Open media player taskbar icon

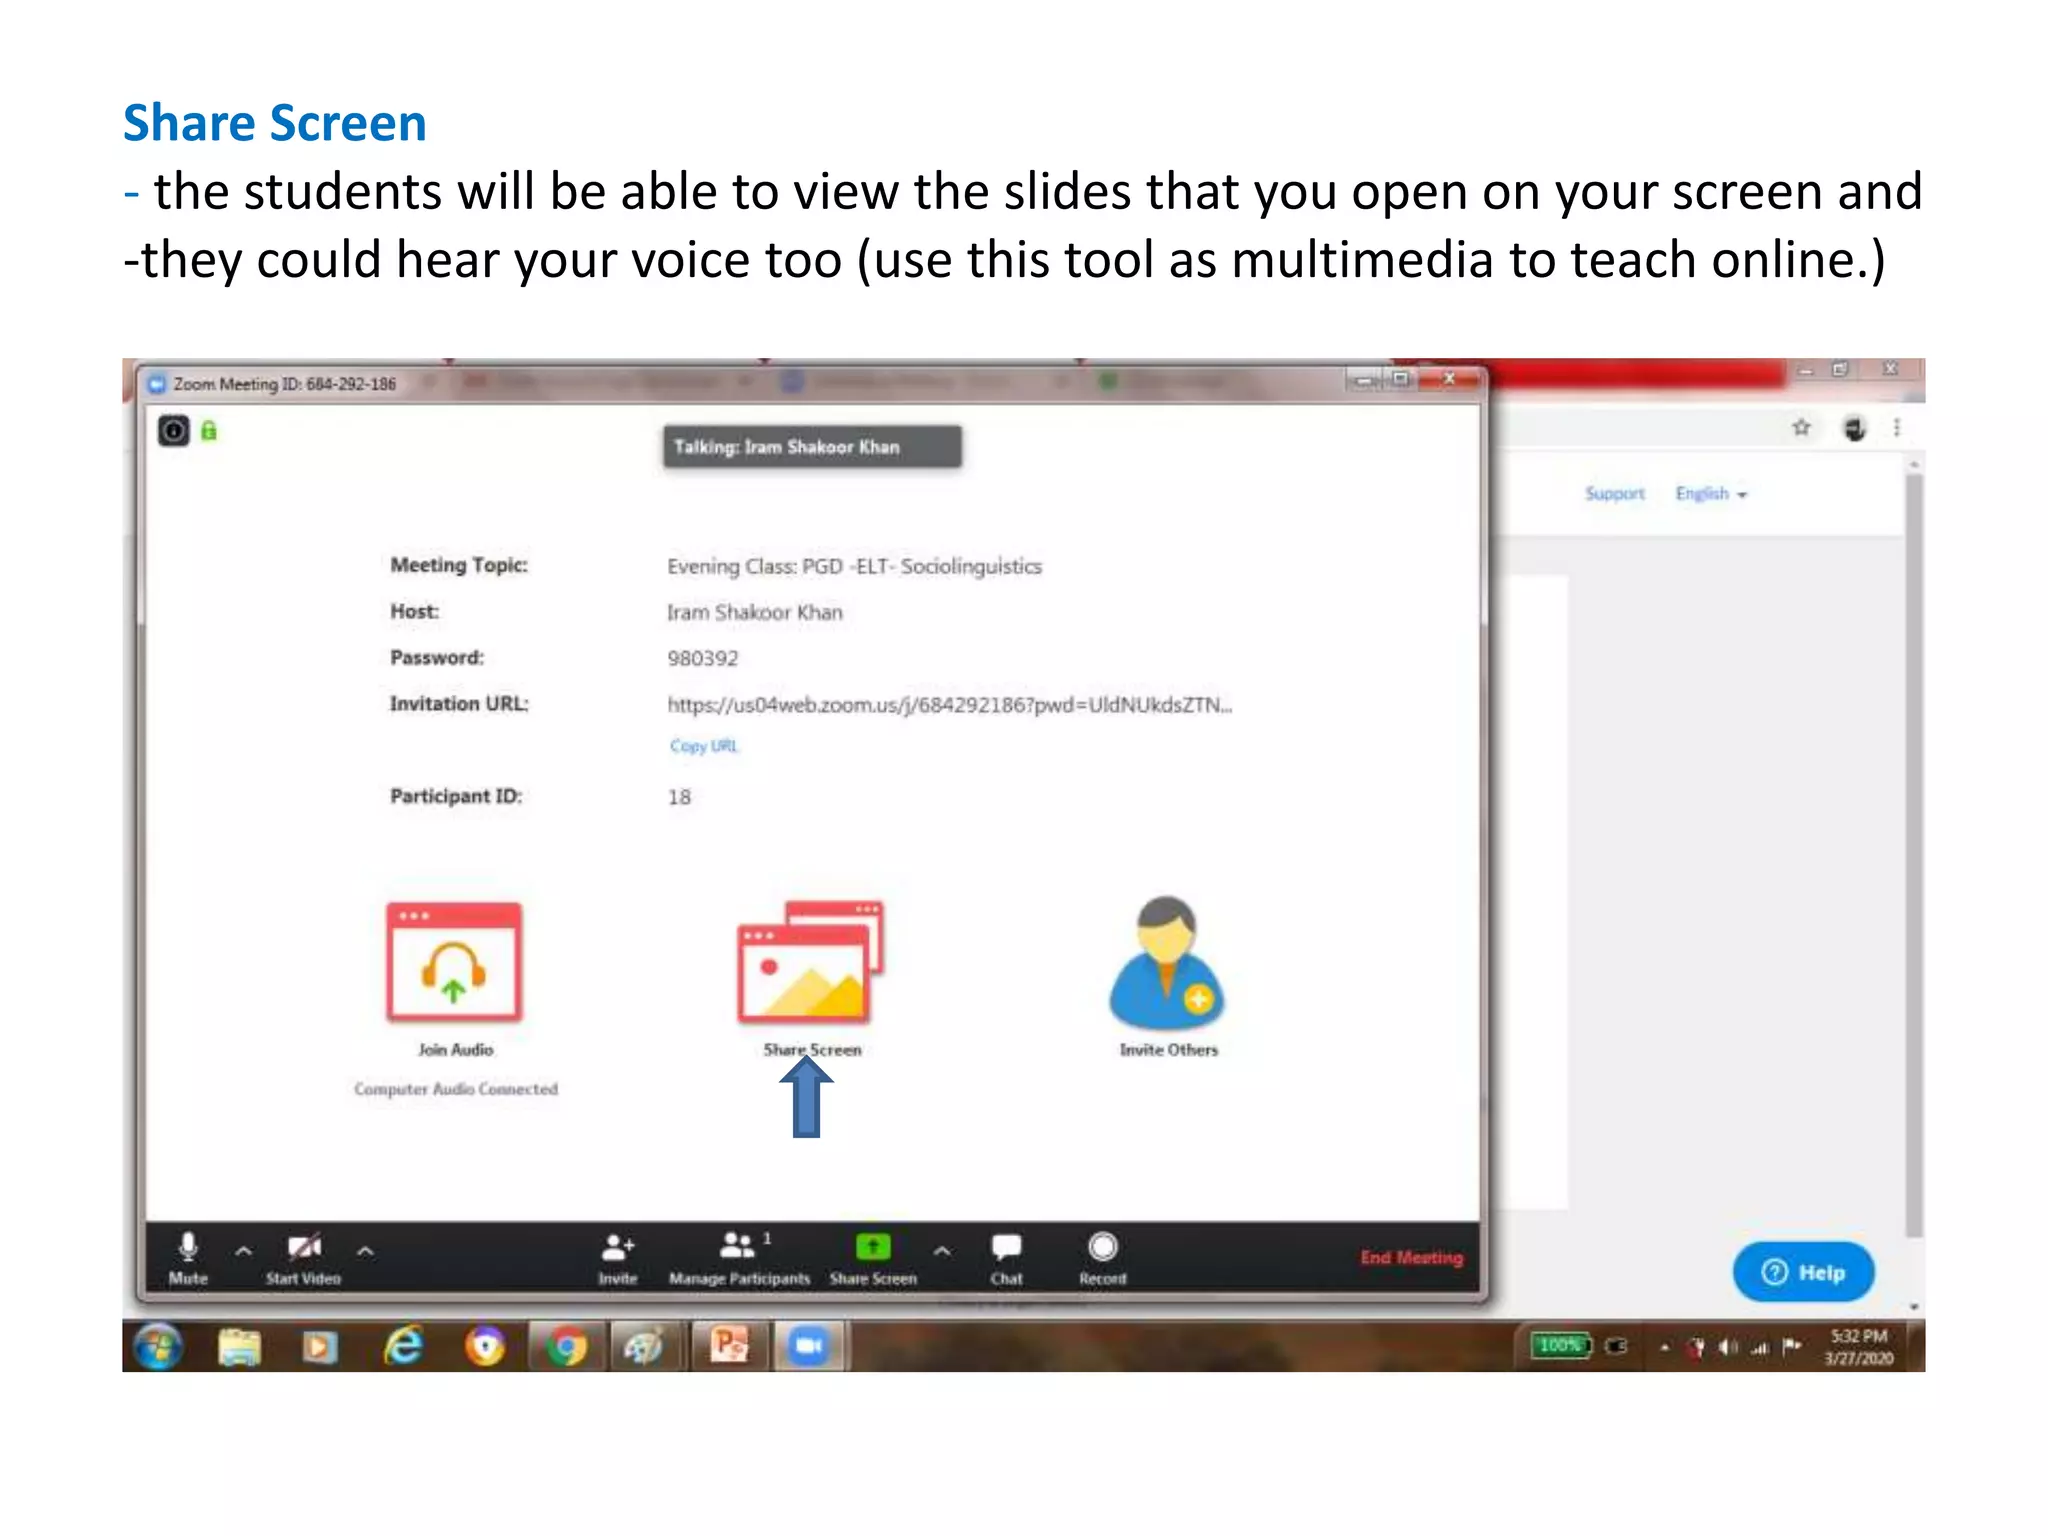[319, 1348]
